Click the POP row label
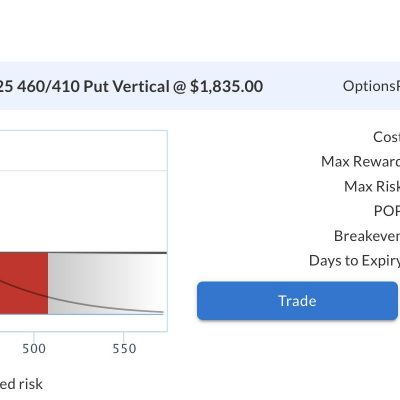400x400 pixels. click(x=387, y=211)
